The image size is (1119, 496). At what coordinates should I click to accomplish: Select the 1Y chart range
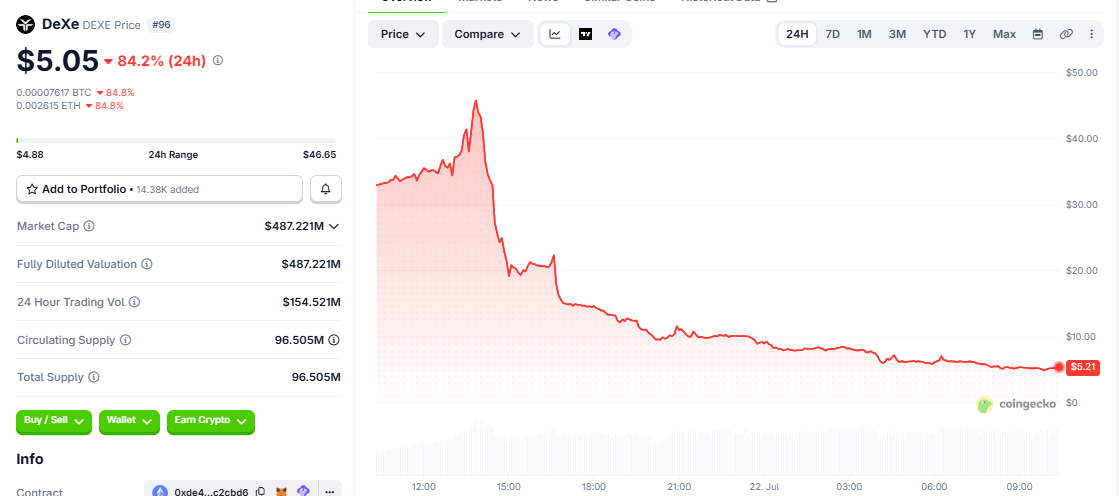point(969,34)
